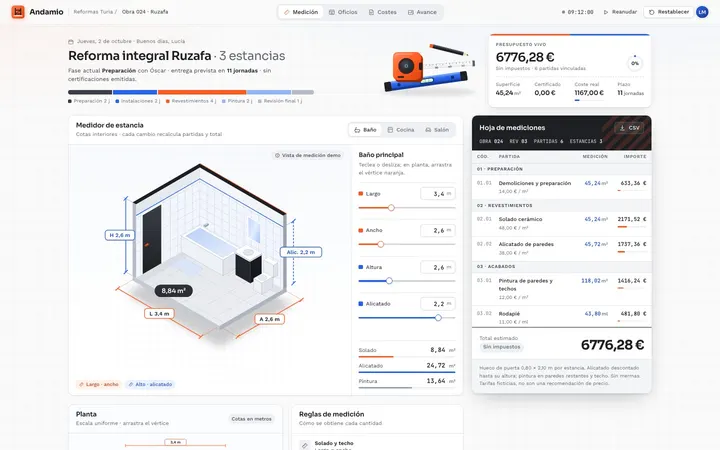
Task: Click the calendar icon beside the date
Action: click(71, 41)
